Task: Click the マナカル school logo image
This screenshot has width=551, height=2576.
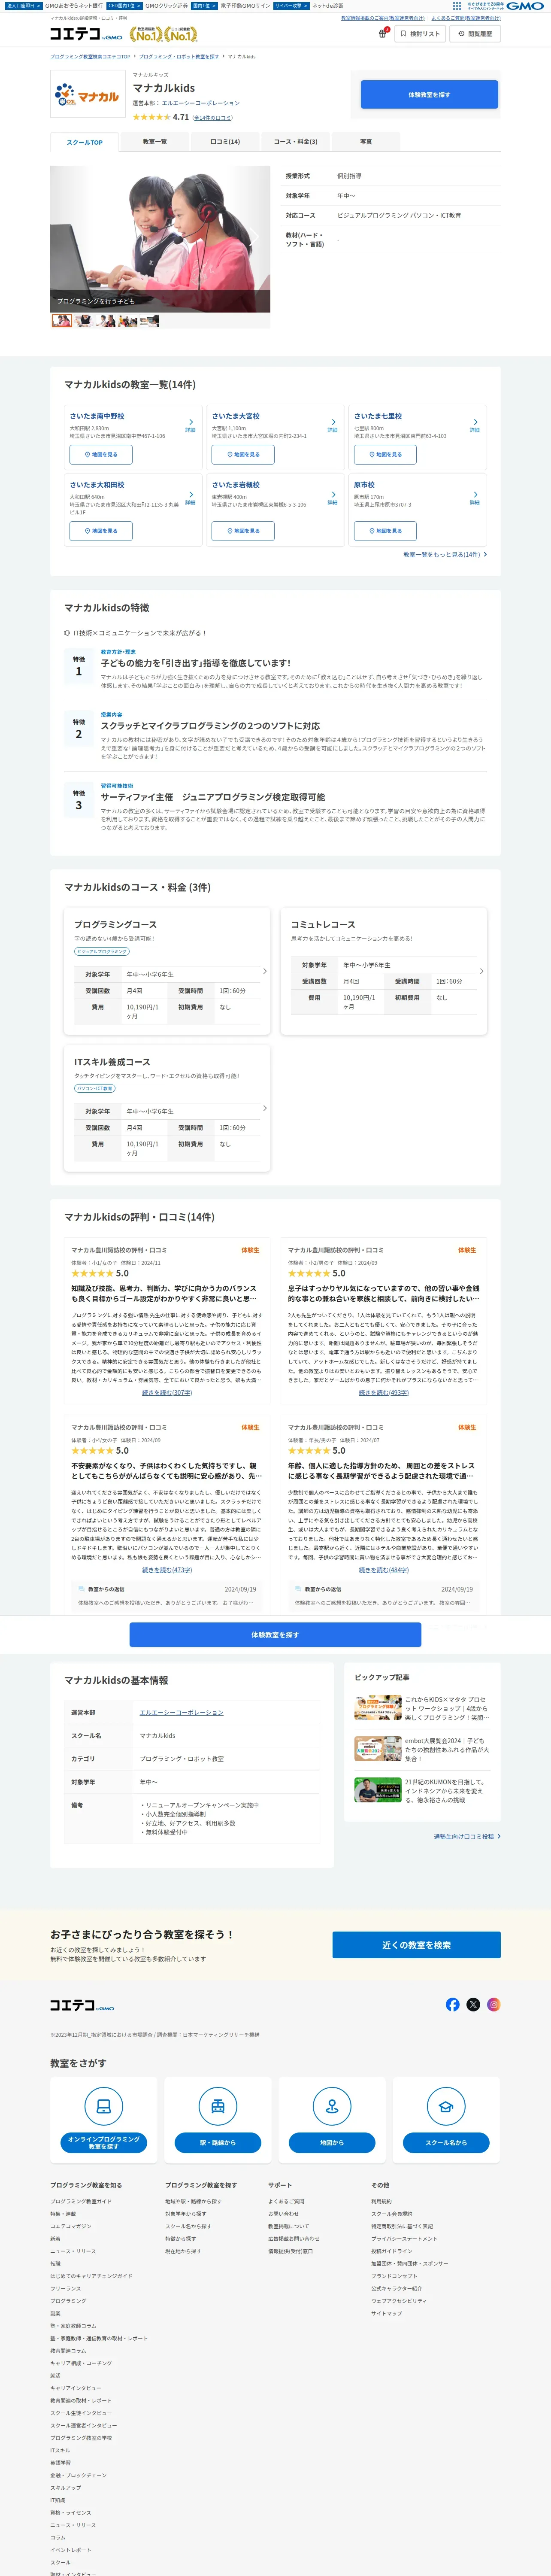Action: pos(89,95)
